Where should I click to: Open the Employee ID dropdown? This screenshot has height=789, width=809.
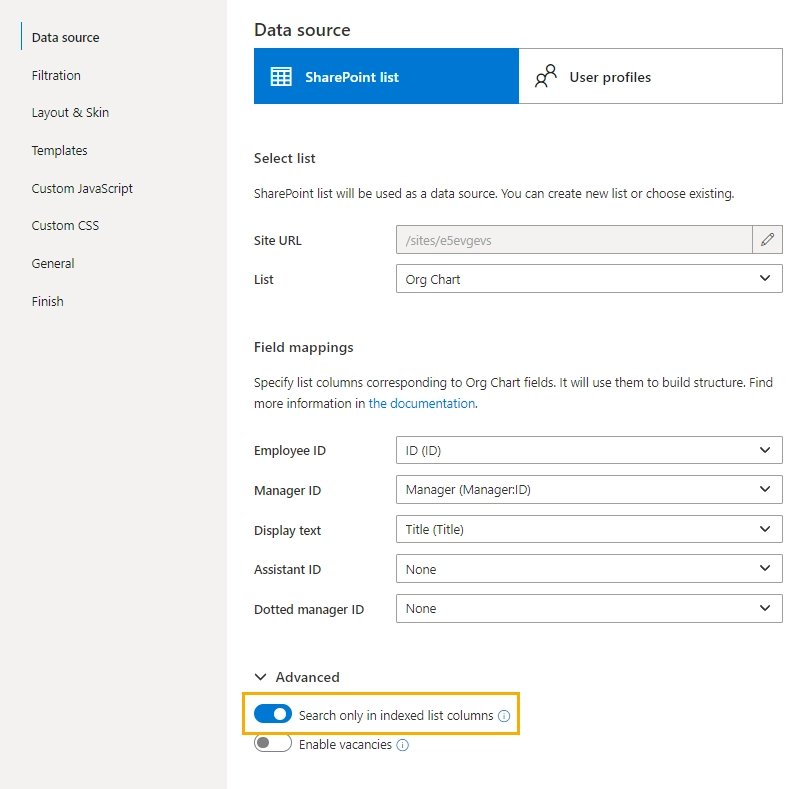coord(589,450)
